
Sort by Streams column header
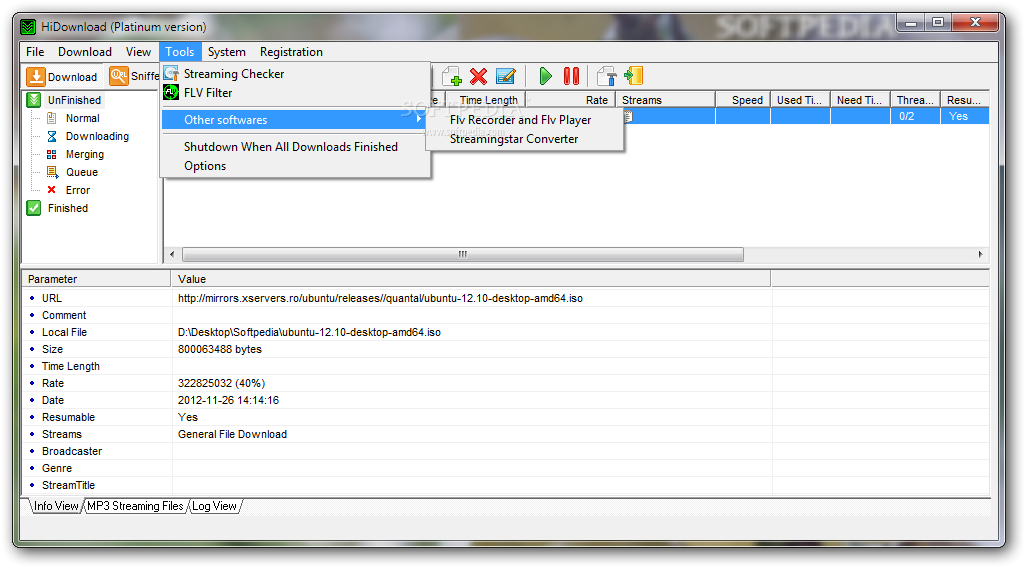(x=665, y=100)
